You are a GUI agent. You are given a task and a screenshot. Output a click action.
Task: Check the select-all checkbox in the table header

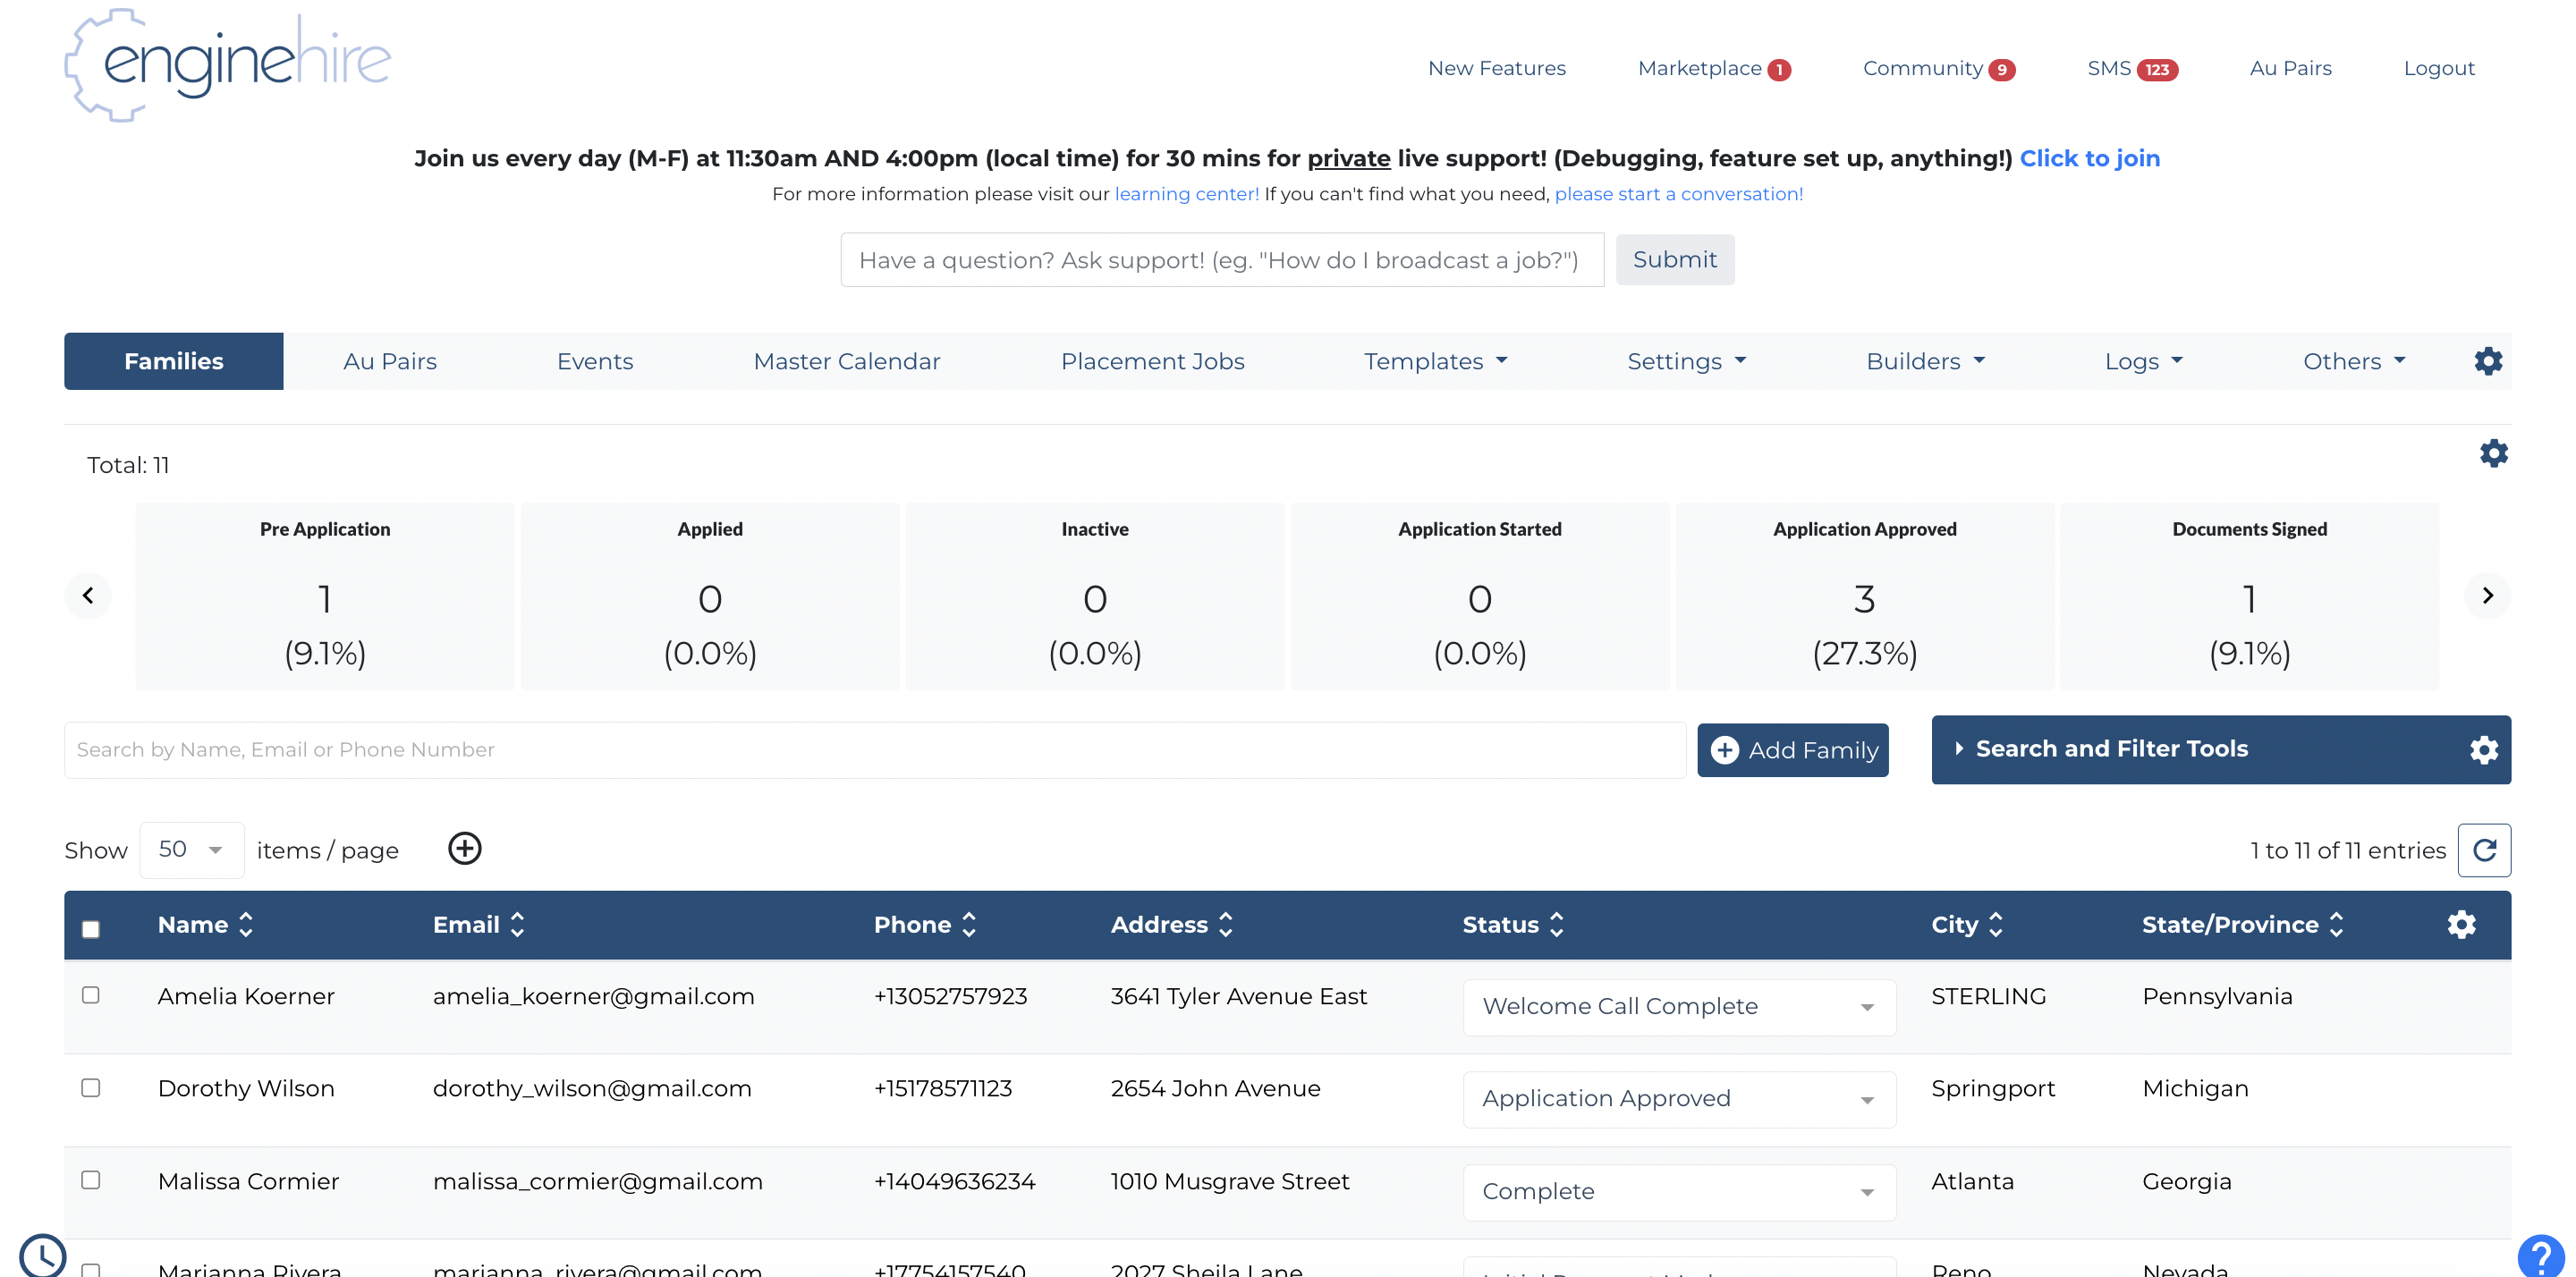click(91, 929)
